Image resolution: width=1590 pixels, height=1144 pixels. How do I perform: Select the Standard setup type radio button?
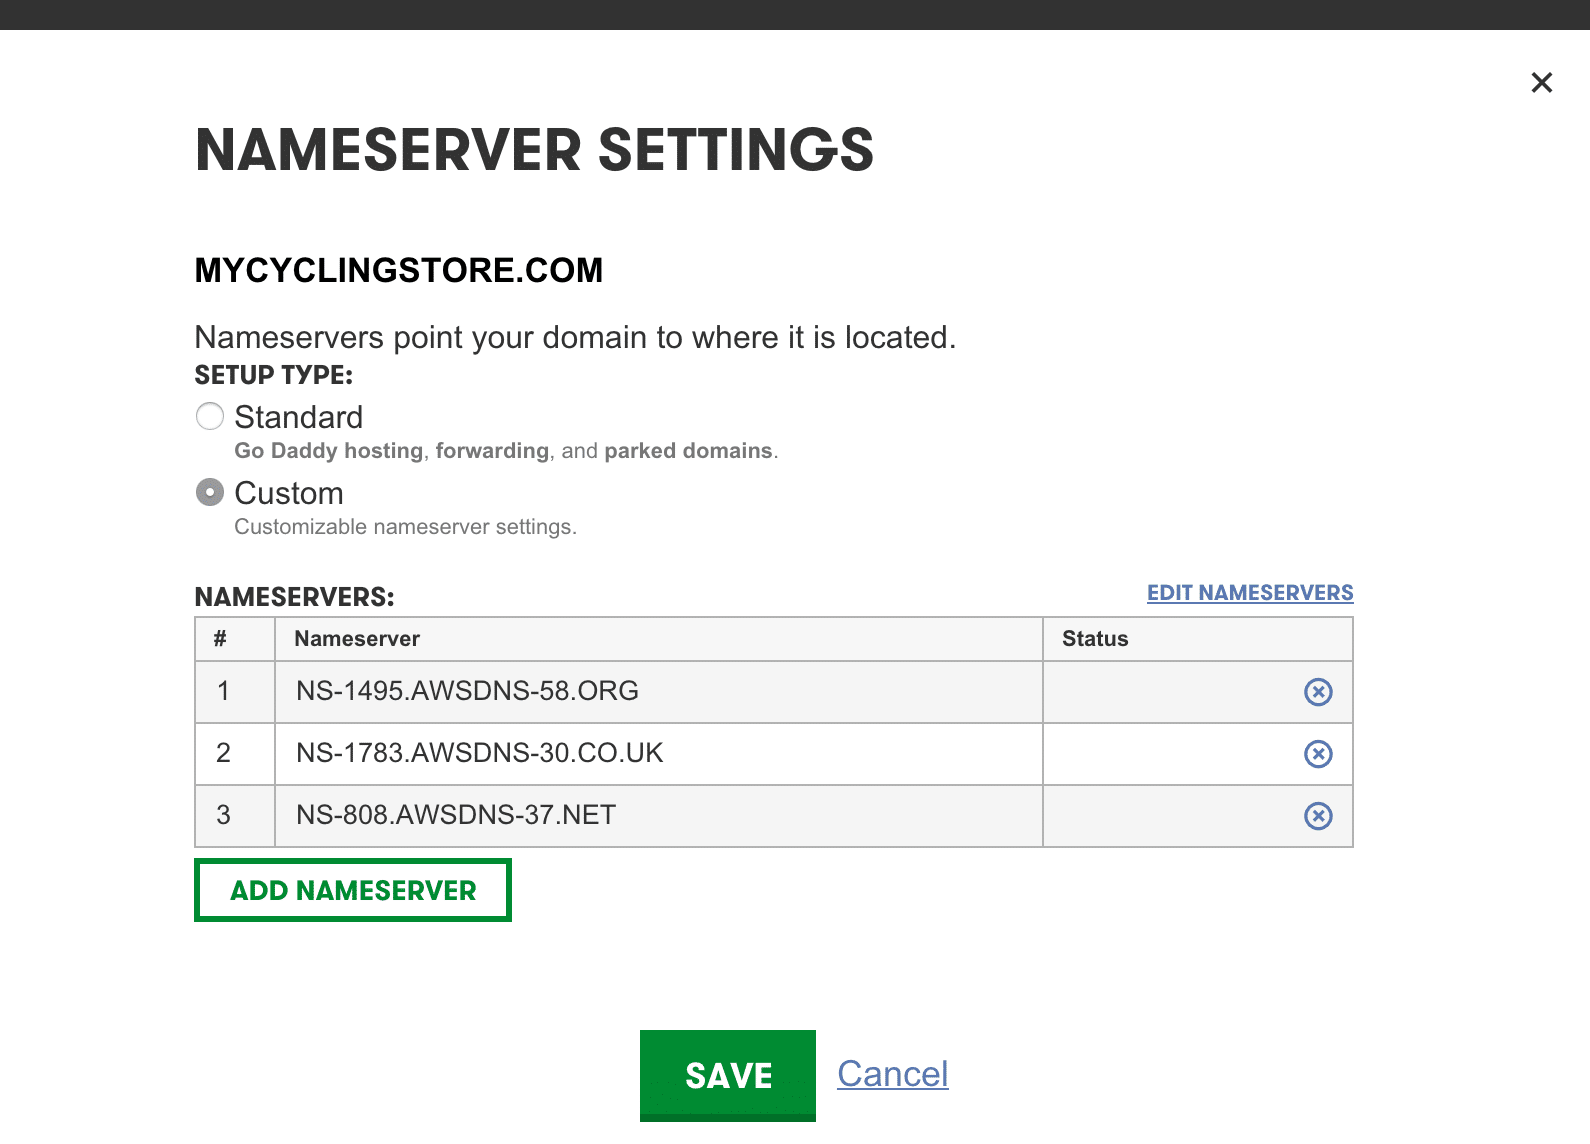pos(210,416)
